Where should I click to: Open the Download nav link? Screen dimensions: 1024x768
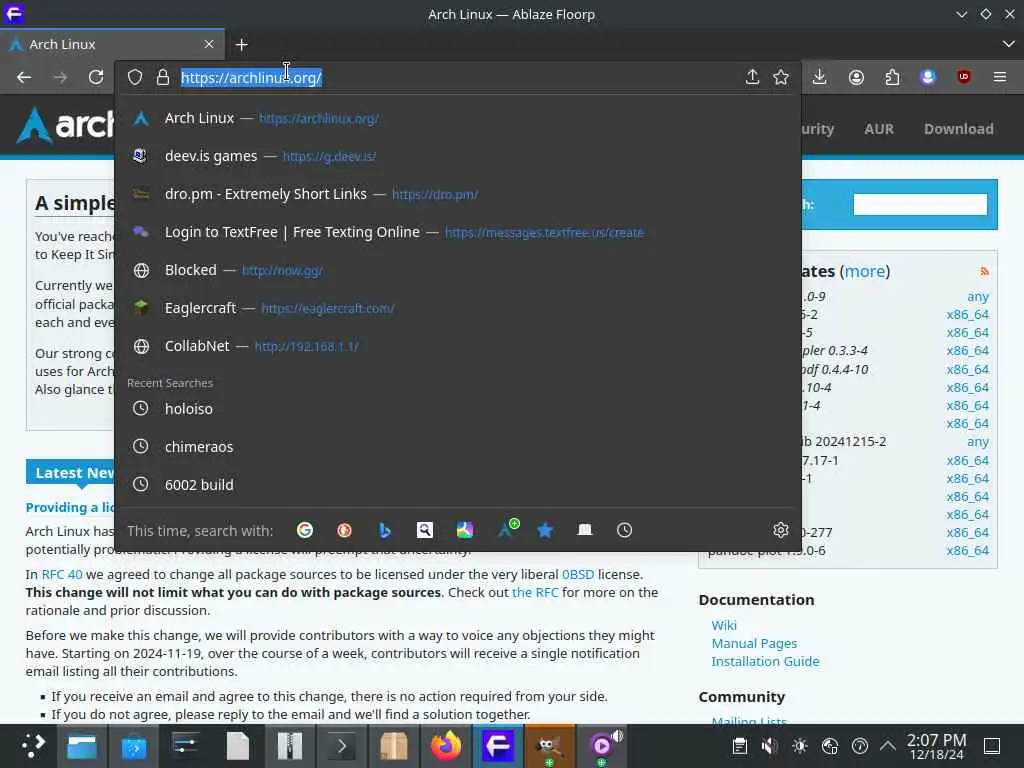(958, 129)
